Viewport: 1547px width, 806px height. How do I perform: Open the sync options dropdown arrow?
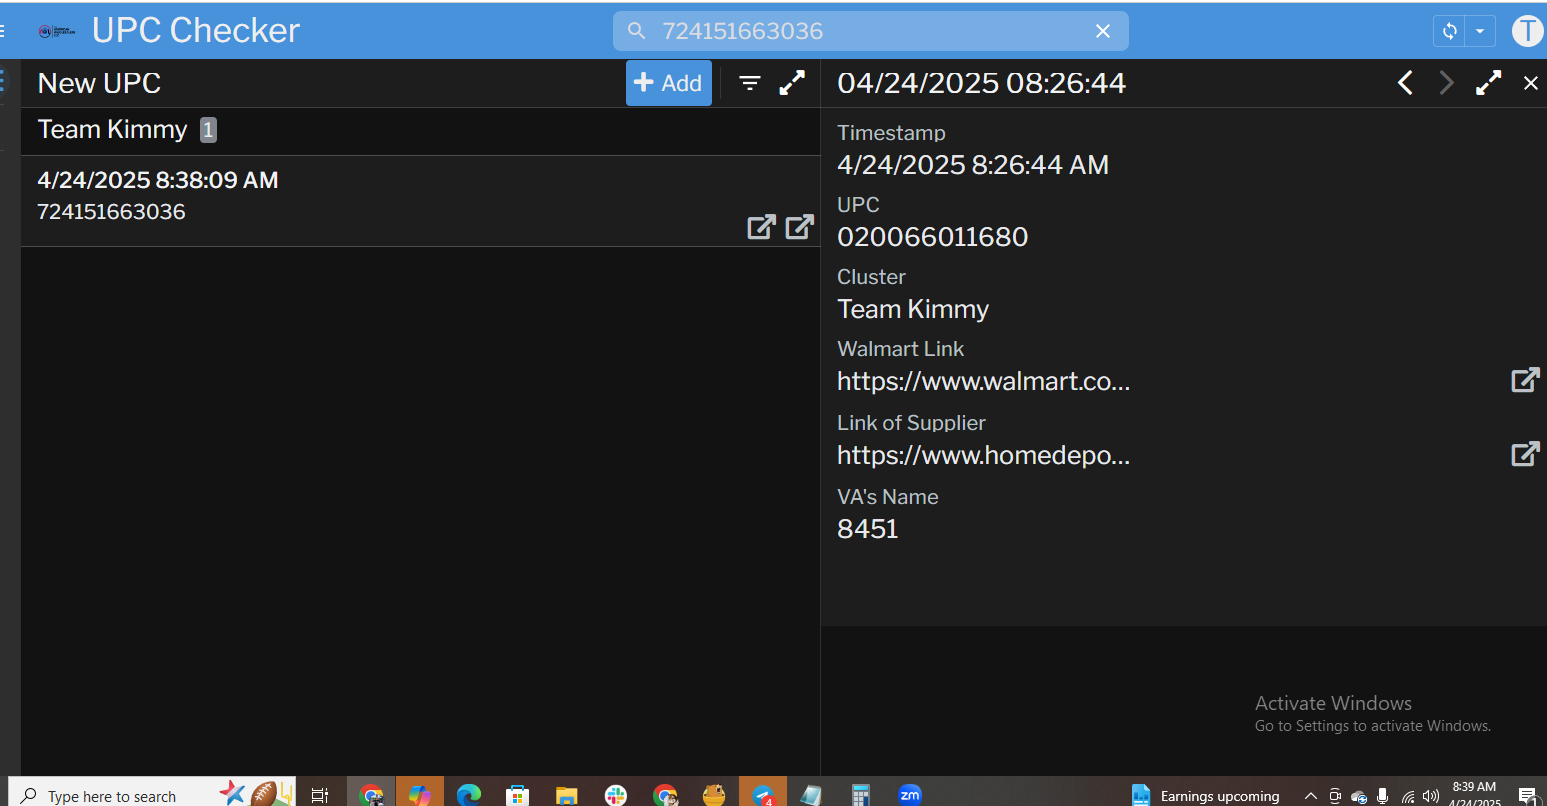(x=1480, y=31)
